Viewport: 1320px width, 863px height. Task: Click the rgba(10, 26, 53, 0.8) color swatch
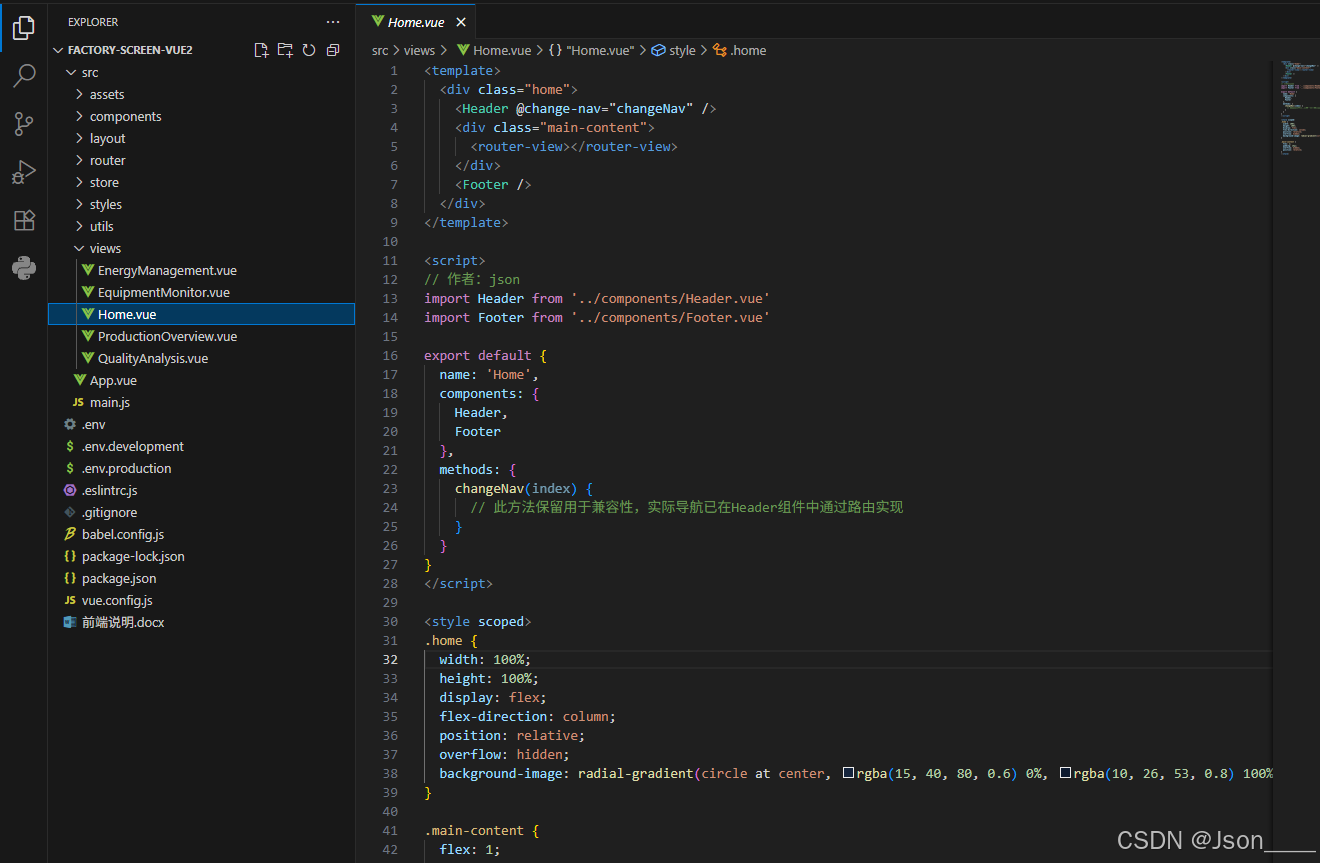coord(1065,773)
